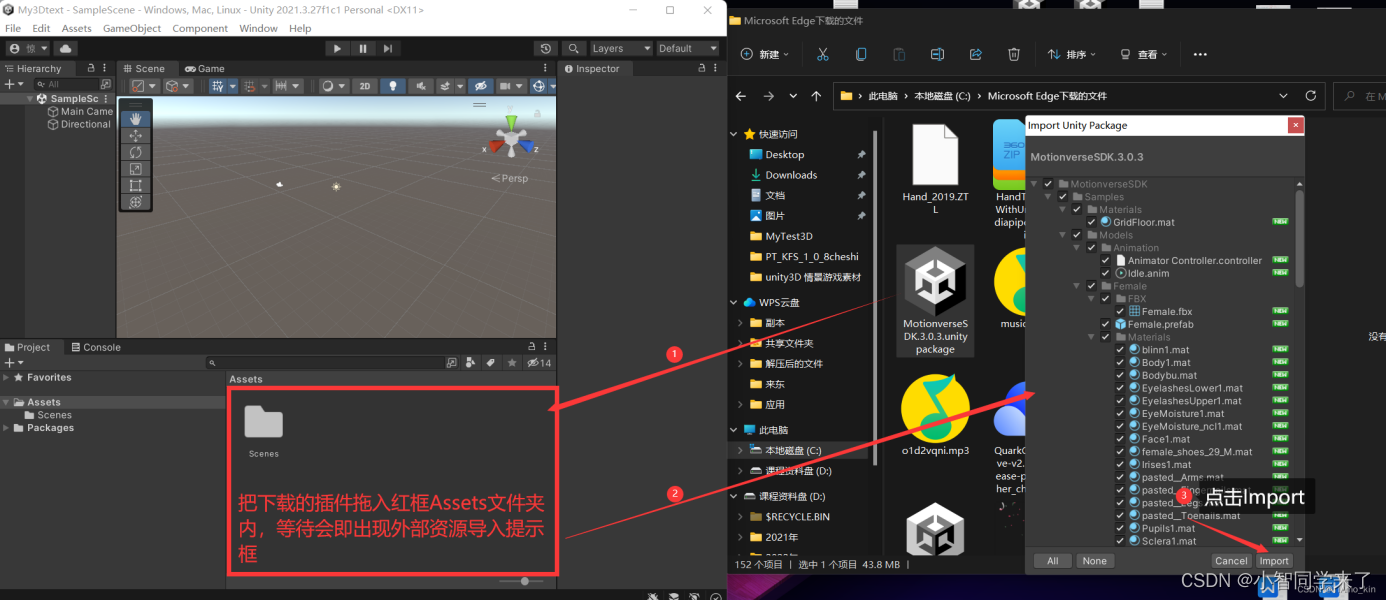Screen dimensions: 1386x600
Task: Open the Window menu
Action: click(258, 28)
